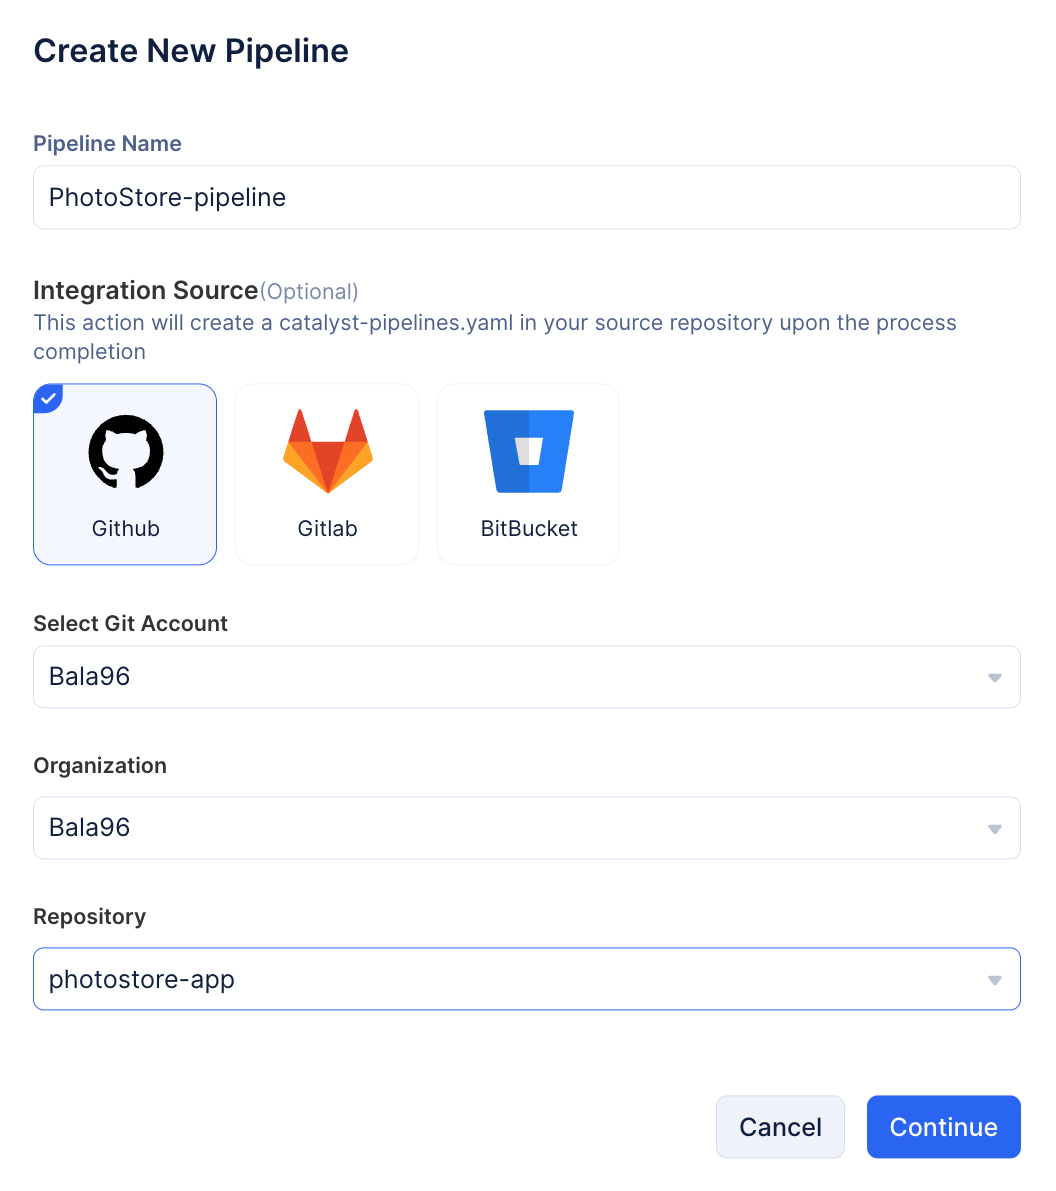Pick BitBucket as the integration source
The image size is (1056, 1191).
[x=529, y=475]
